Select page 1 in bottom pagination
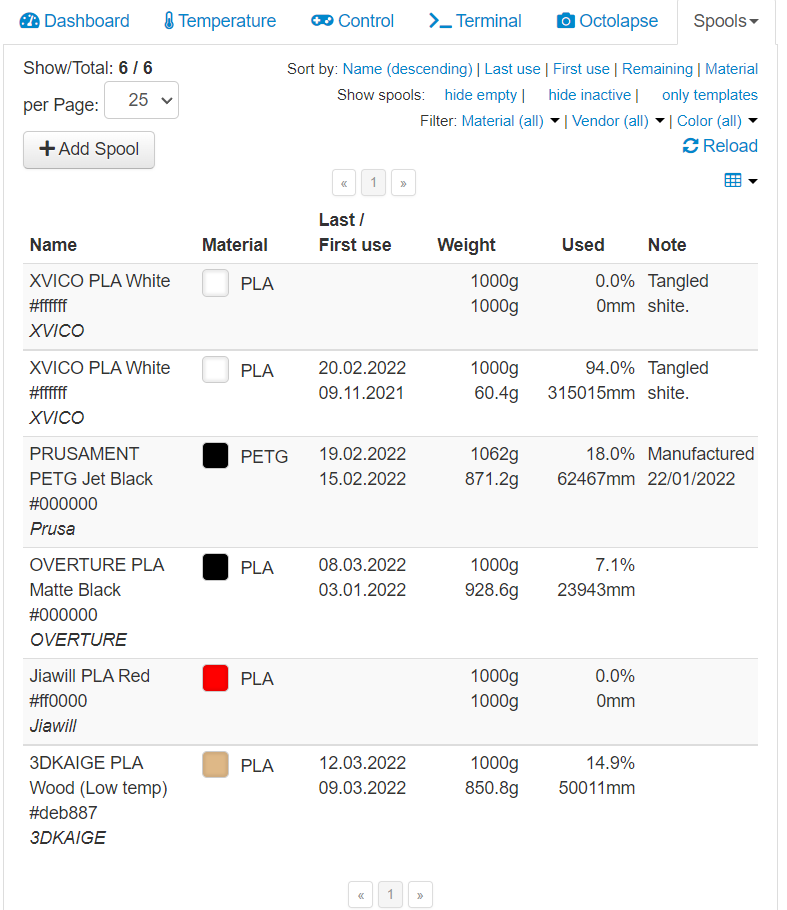Viewport: 787px width, 910px height. coord(390,894)
